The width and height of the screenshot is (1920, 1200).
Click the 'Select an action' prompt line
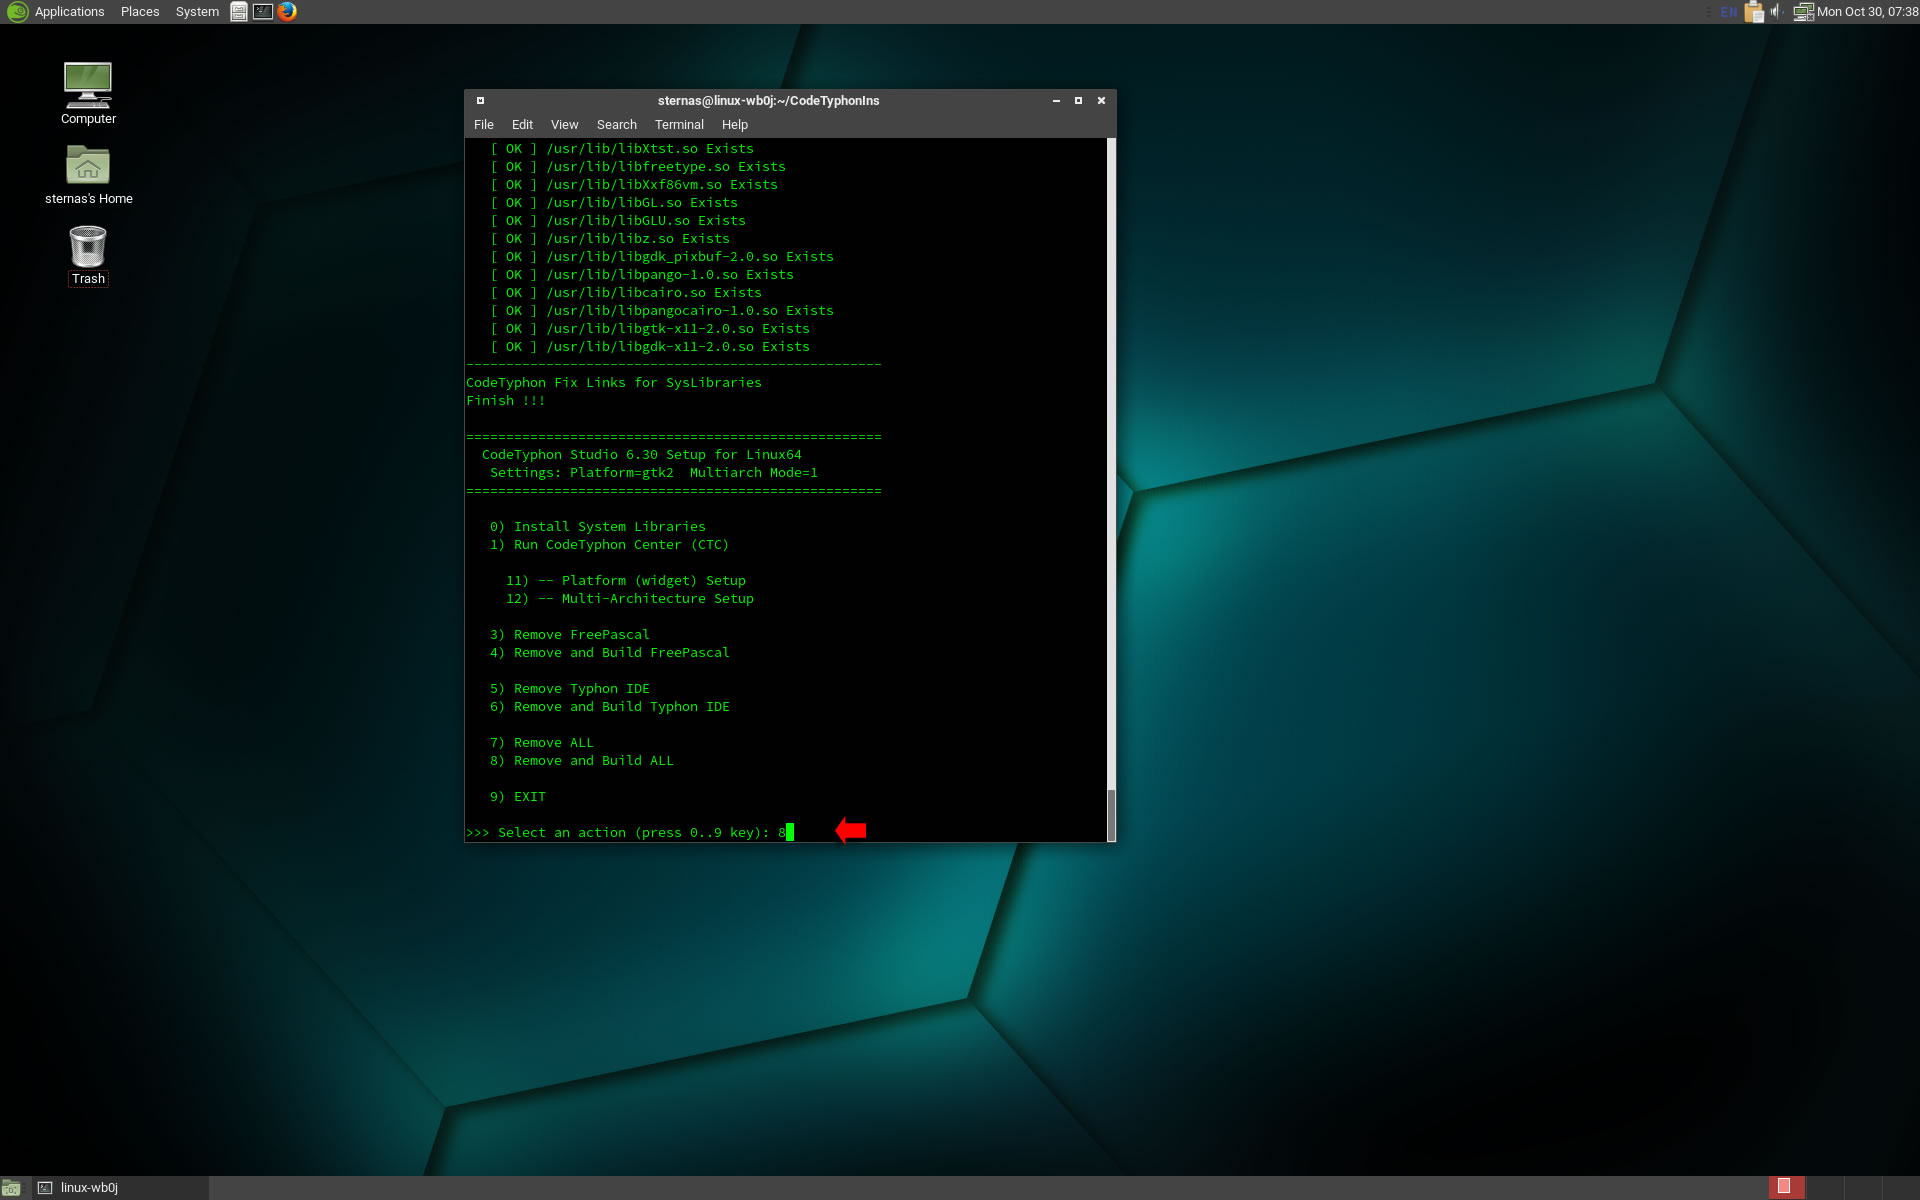[x=630, y=833]
